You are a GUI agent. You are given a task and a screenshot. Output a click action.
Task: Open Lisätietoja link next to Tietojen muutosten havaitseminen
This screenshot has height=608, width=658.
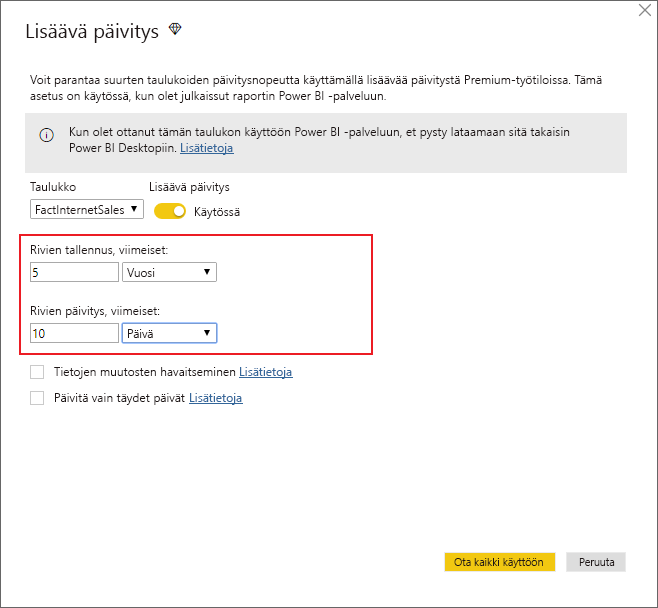[x=265, y=372]
